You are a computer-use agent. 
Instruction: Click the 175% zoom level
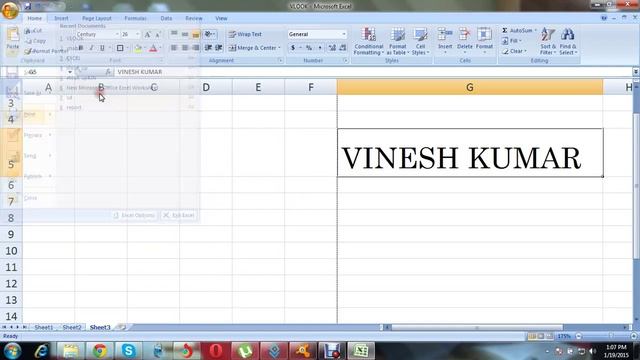(x=564, y=336)
